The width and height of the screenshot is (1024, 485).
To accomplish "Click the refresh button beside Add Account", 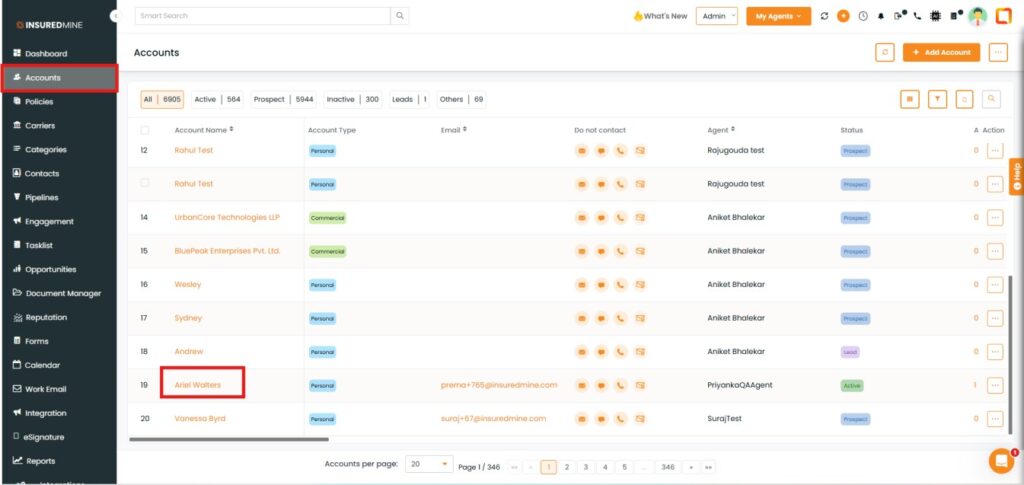I will pyautogui.click(x=884, y=52).
